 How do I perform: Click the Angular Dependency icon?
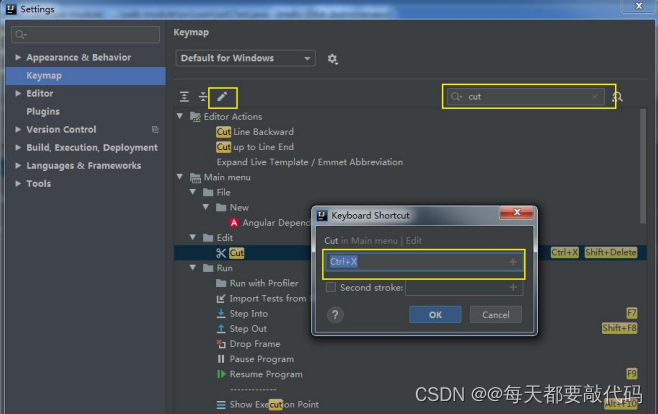point(234,223)
